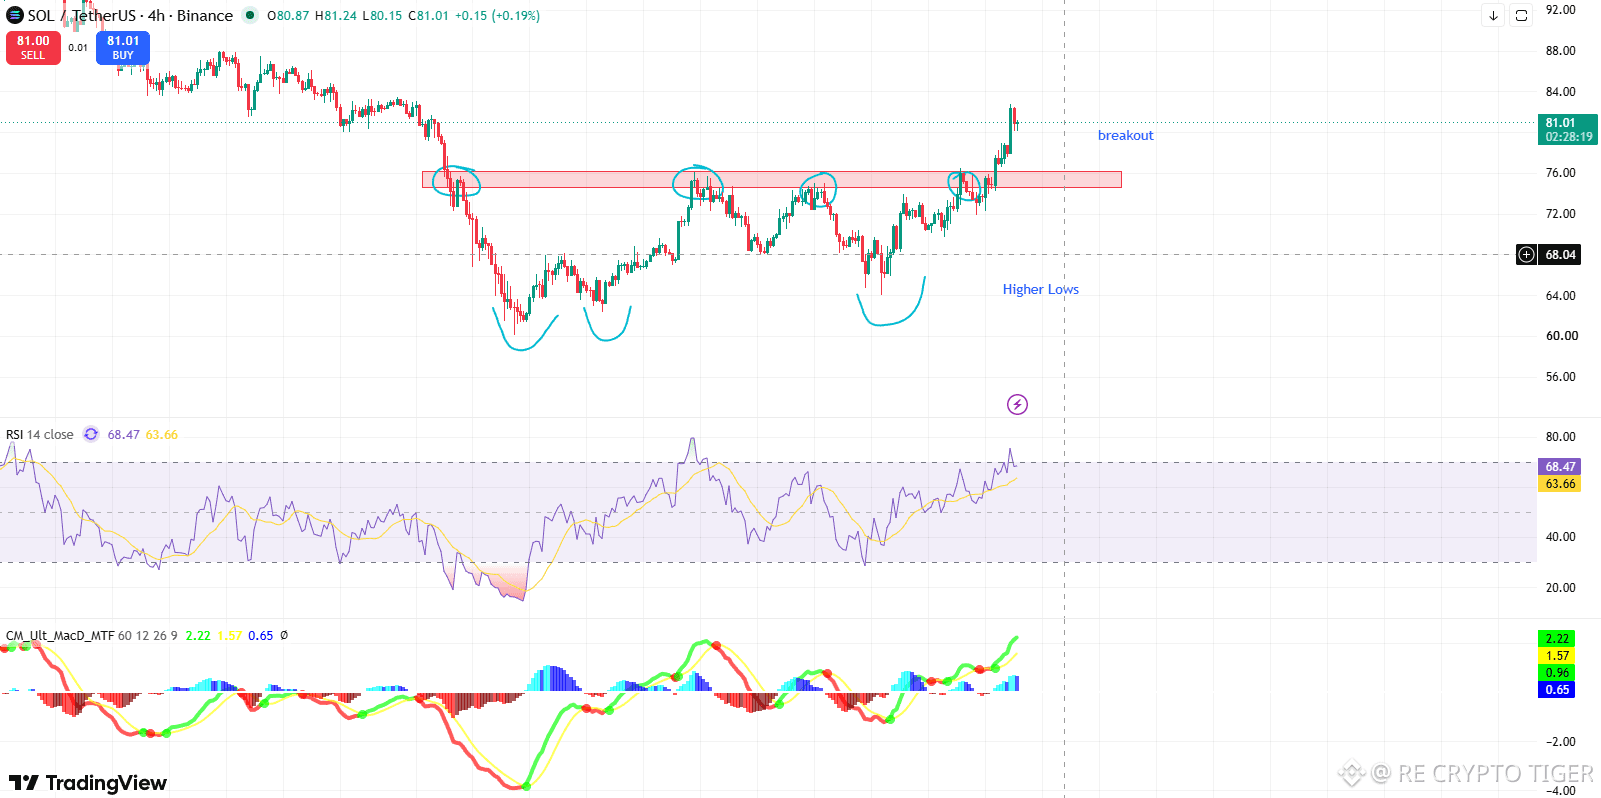Click the red 81.00 SELL button

point(33,48)
